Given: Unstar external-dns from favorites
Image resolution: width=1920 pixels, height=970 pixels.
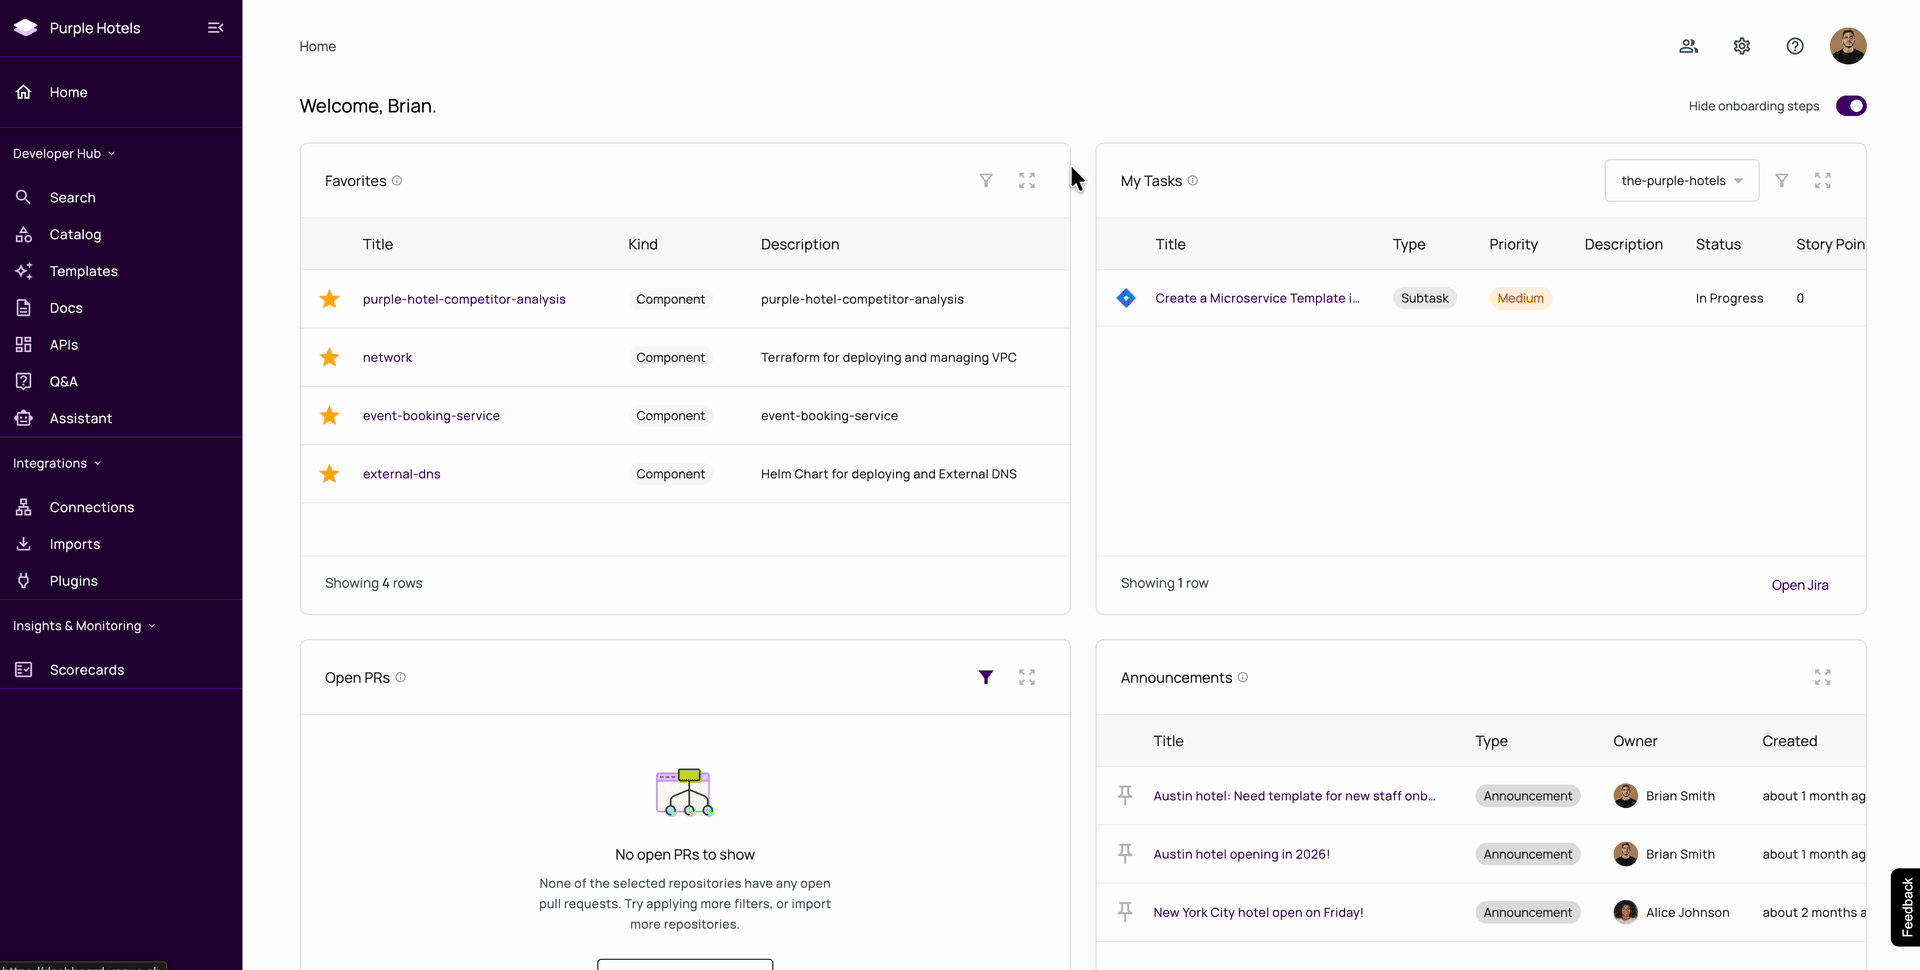Looking at the screenshot, I should pos(329,474).
